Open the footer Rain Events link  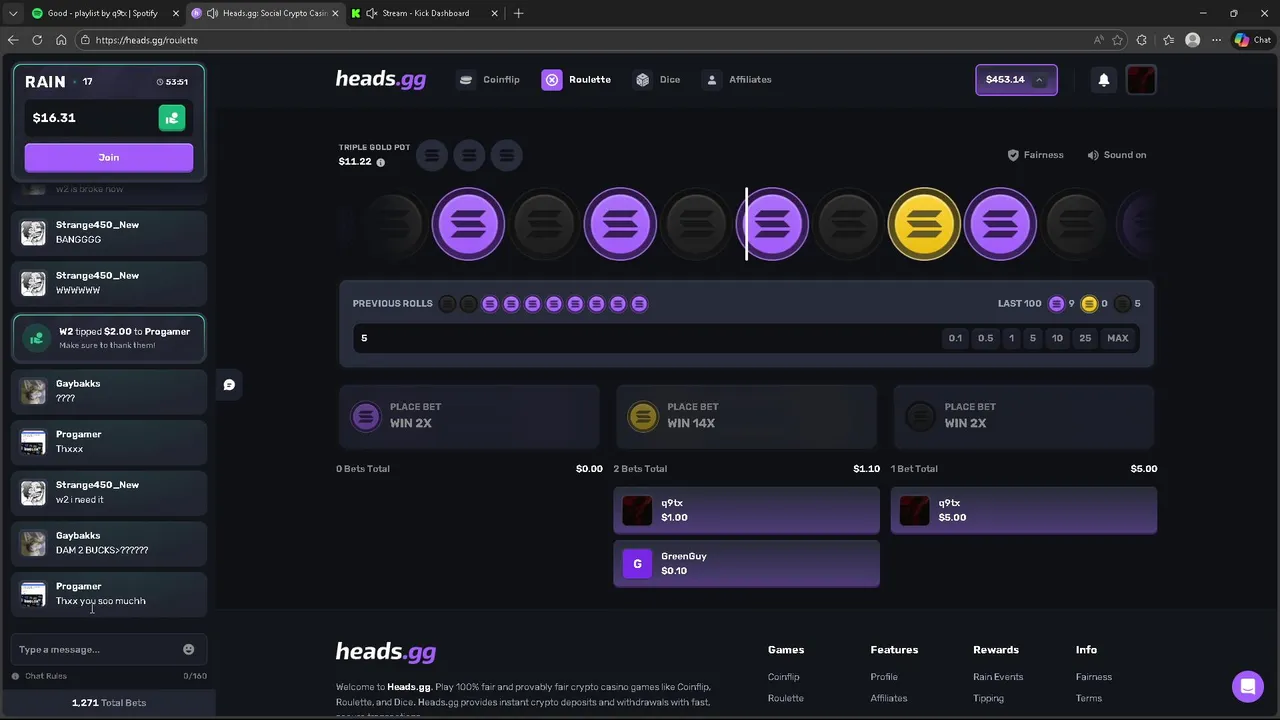point(998,677)
